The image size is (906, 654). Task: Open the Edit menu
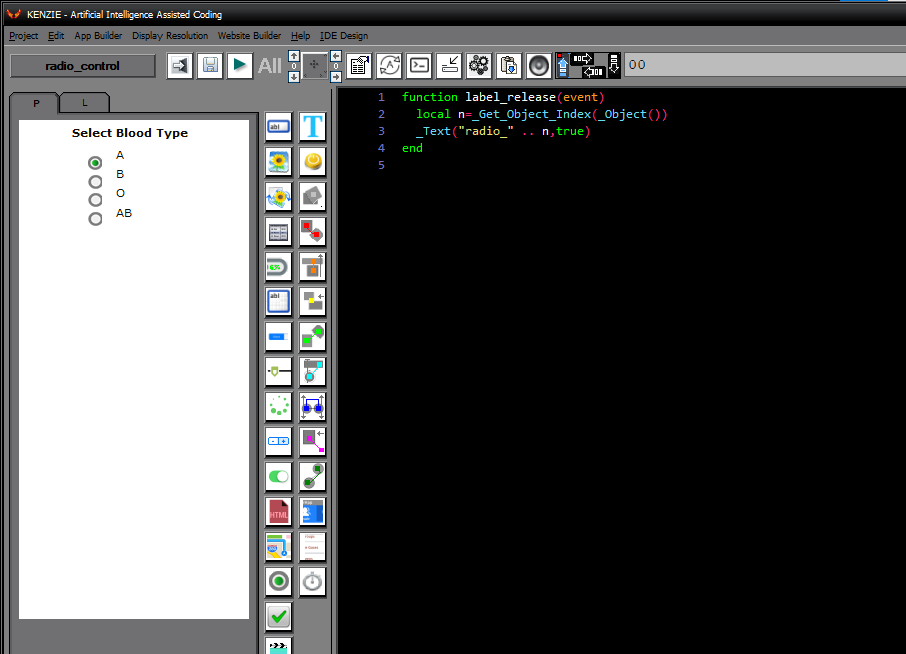coord(56,36)
